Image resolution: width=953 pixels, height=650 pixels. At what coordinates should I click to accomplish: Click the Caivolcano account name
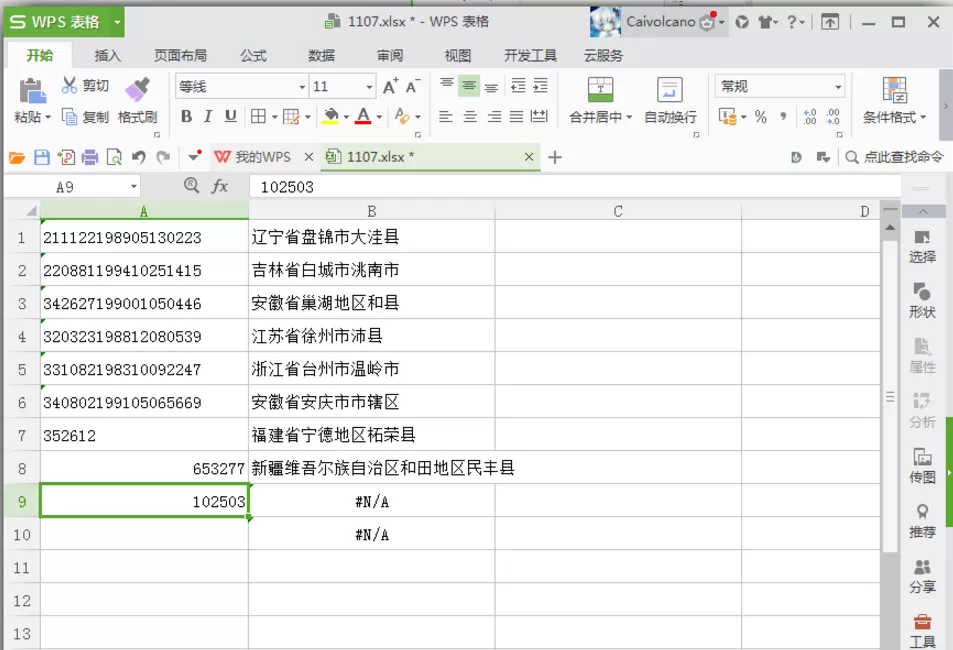pos(661,22)
